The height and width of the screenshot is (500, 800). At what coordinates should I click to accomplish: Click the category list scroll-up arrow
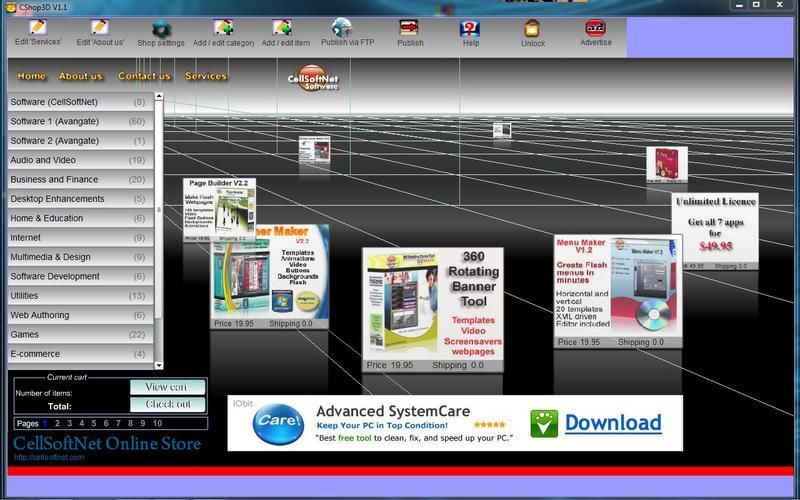click(x=159, y=96)
